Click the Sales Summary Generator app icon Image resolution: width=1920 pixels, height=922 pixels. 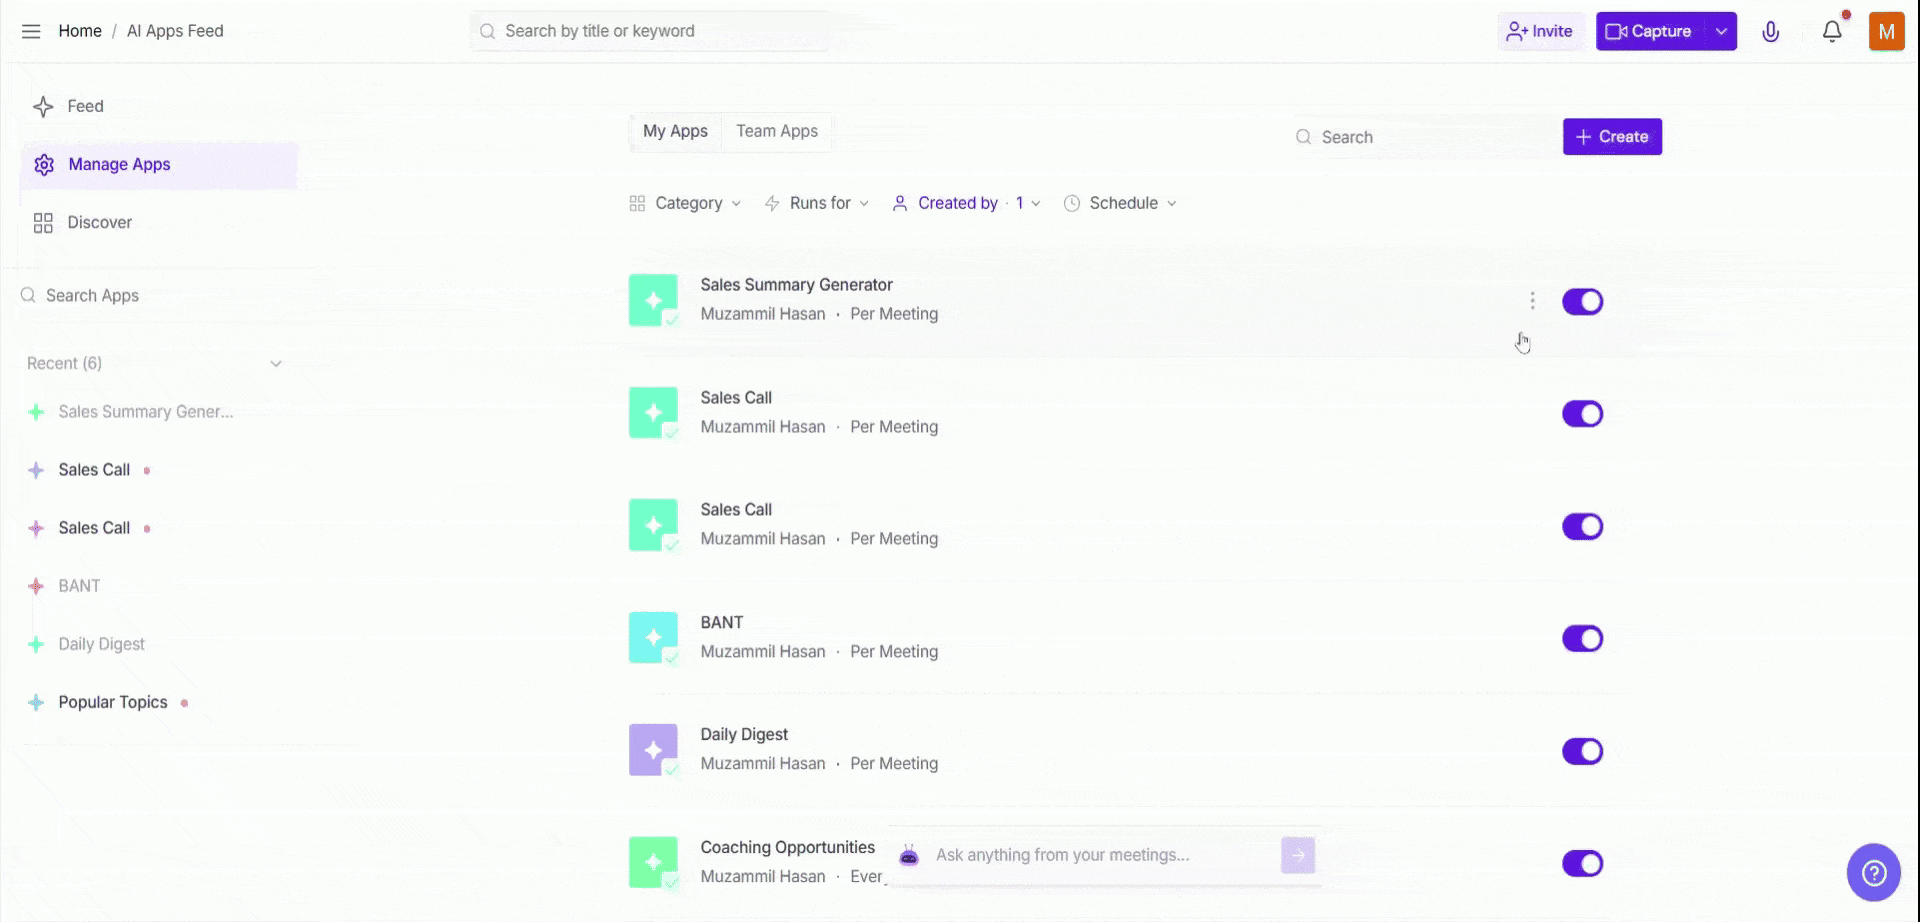point(653,300)
